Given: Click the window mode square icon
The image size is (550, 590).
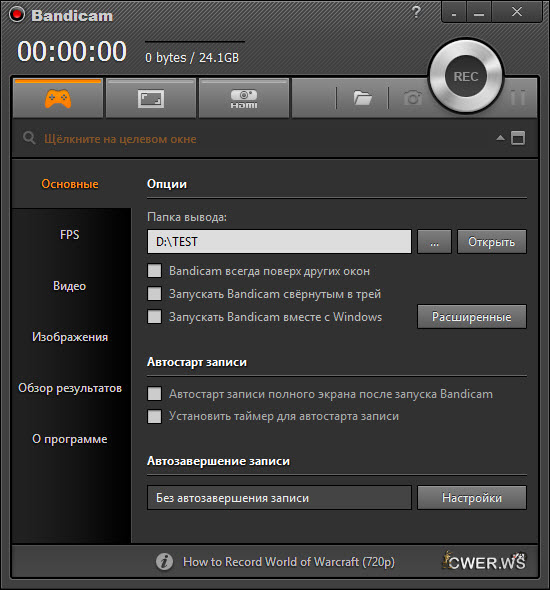Looking at the screenshot, I should 518,138.
